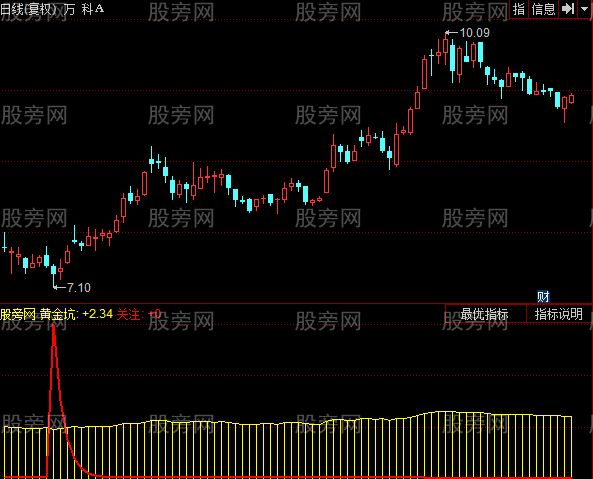Click the first candlestick on the chart
This screenshot has height=479, width=593.
click(4, 243)
